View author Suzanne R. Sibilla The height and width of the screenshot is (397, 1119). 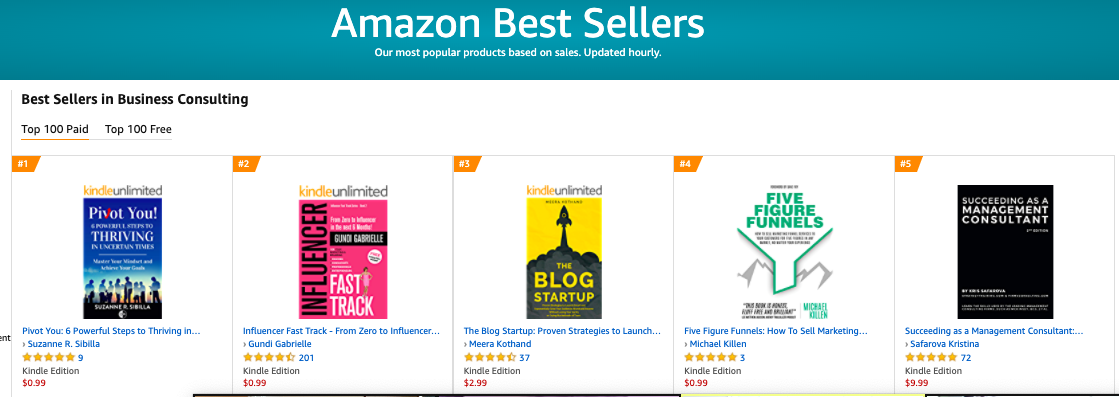(x=64, y=344)
